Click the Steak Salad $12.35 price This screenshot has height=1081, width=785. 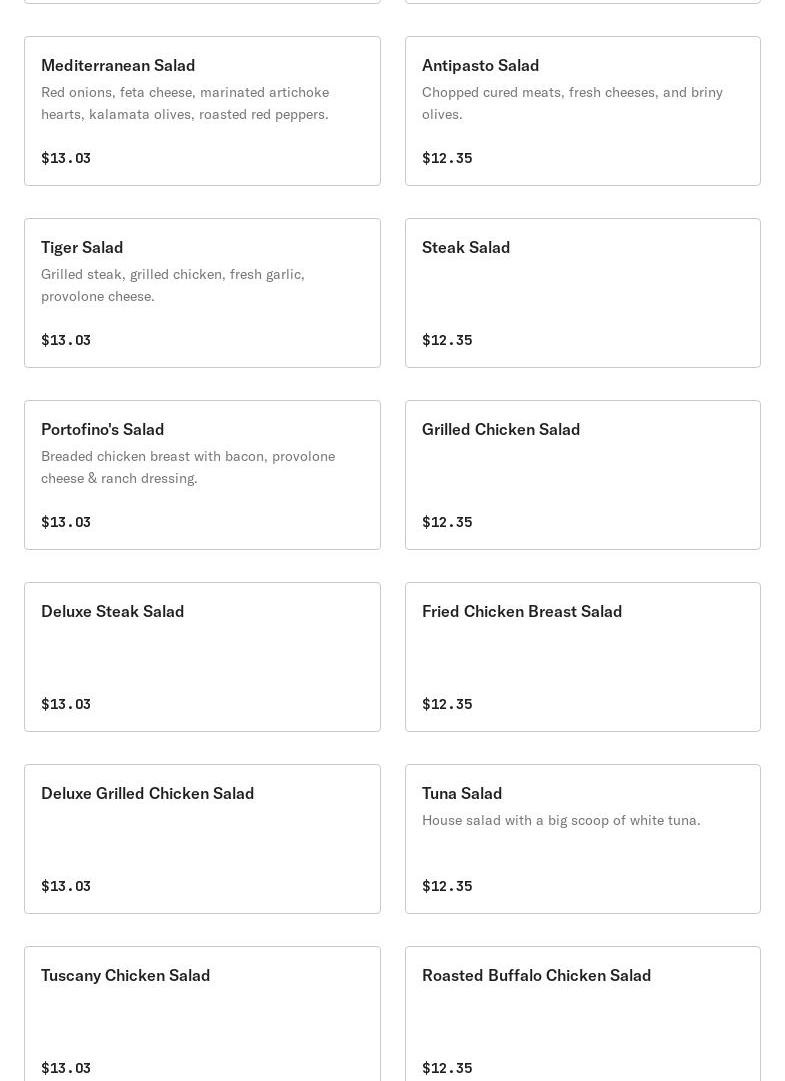447,340
